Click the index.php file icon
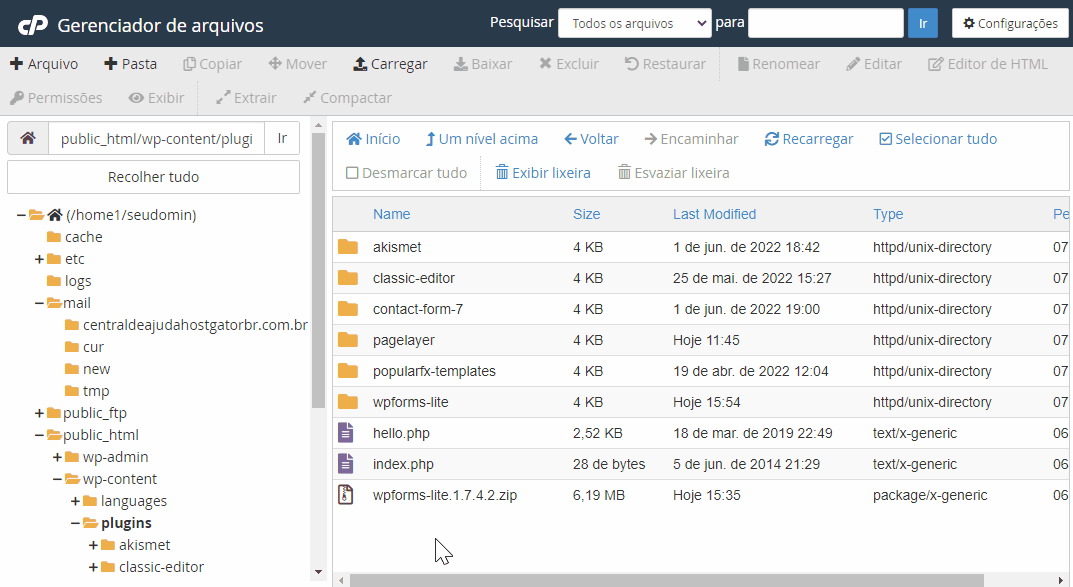Image resolution: width=1073 pixels, height=587 pixels. pos(346,463)
